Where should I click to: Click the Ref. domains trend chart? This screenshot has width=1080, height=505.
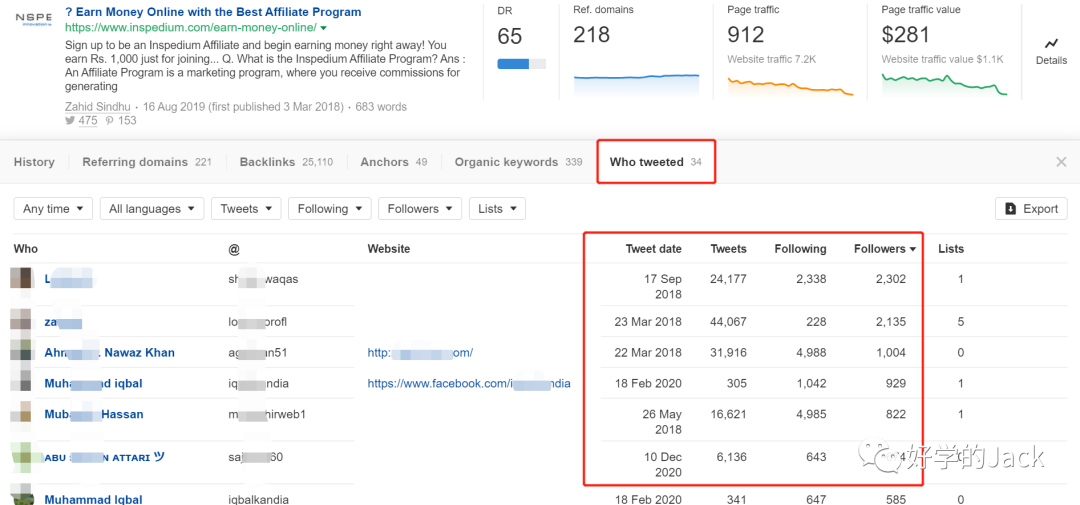pyautogui.click(x=636, y=83)
